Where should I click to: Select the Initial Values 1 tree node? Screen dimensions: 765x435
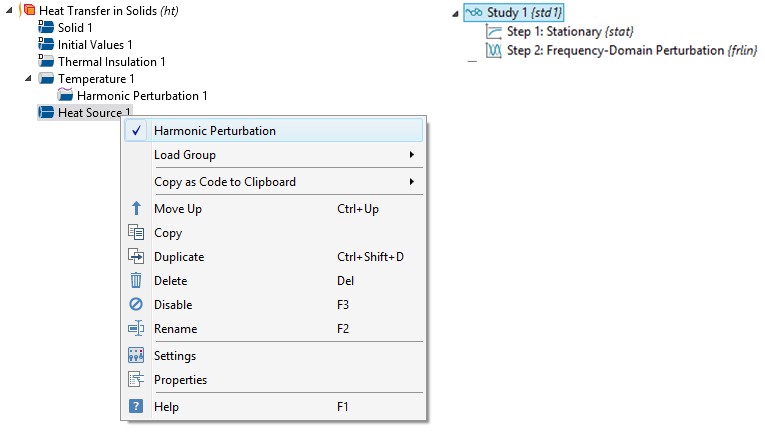coord(94,45)
